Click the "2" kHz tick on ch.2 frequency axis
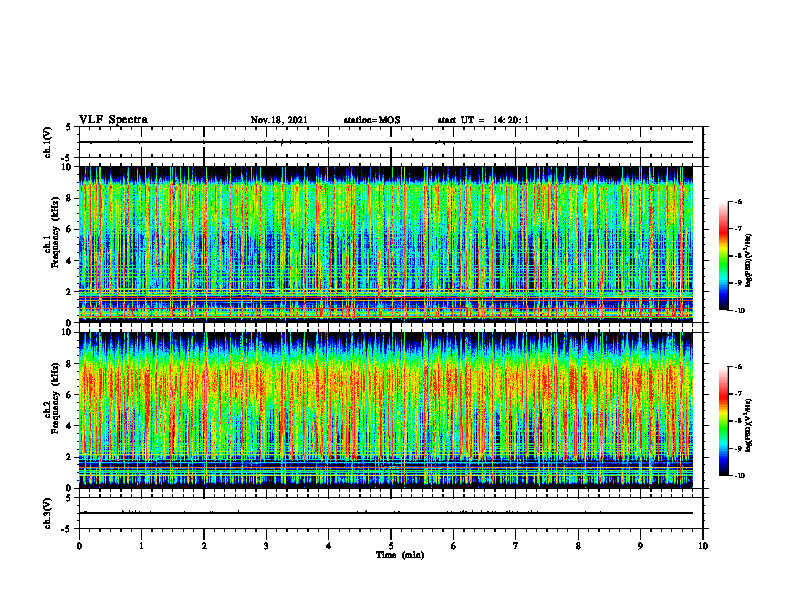792x612 pixels. [70, 457]
